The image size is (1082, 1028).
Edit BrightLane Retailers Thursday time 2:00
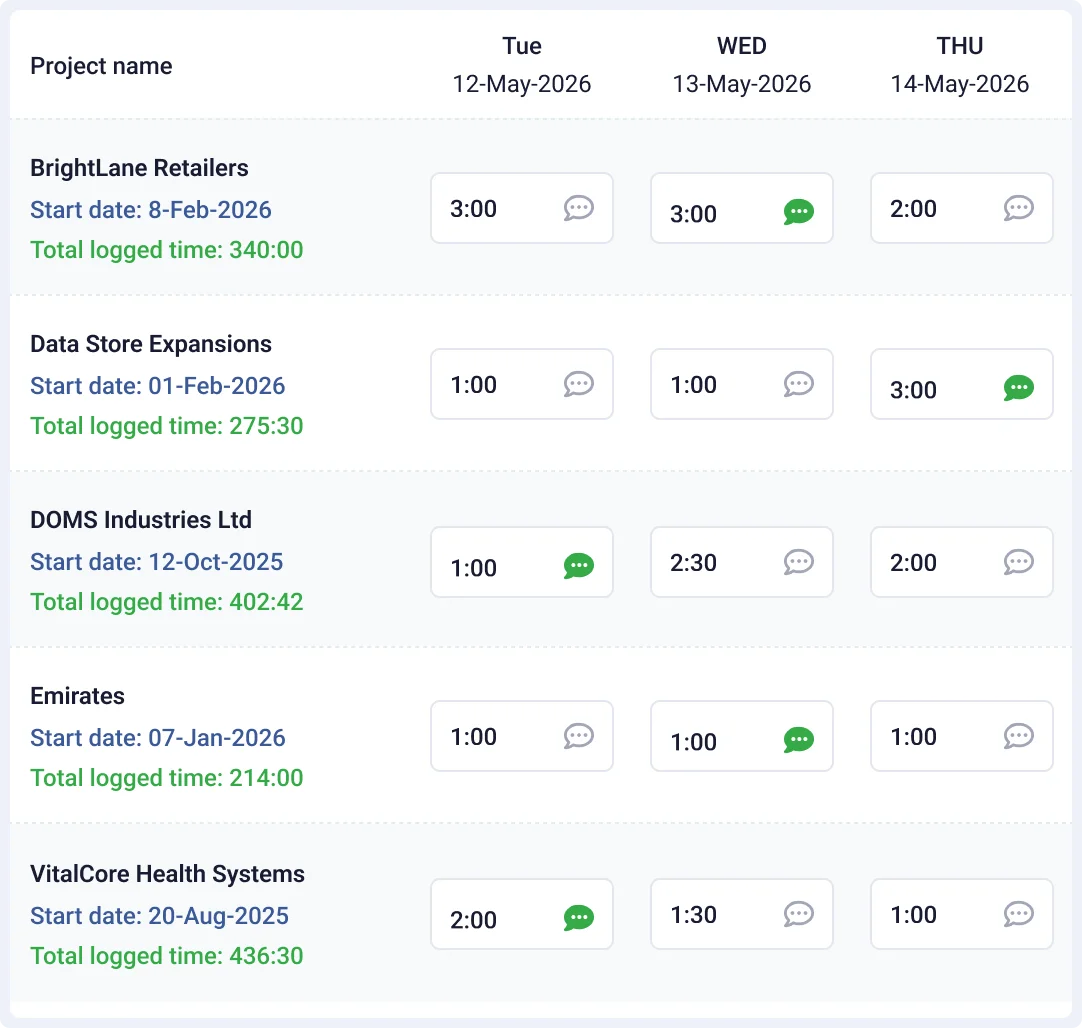pyautogui.click(x=962, y=208)
